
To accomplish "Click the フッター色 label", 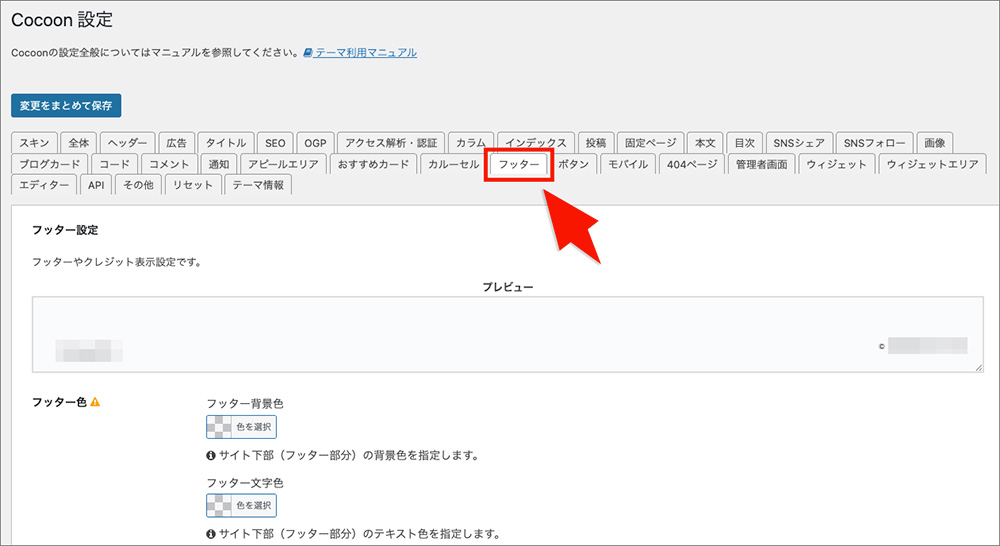I will tap(59, 402).
